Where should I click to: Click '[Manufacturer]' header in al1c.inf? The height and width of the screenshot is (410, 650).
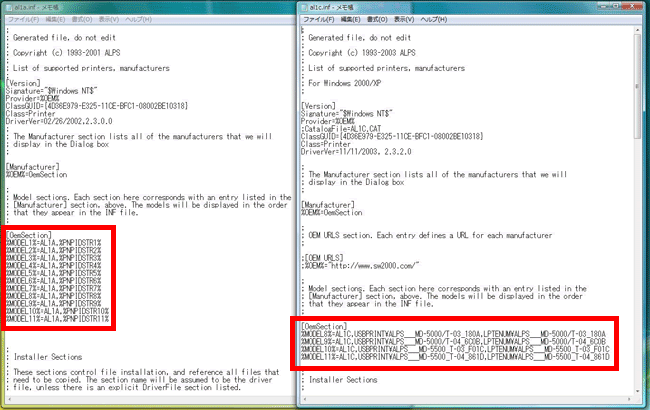[x=328, y=205]
